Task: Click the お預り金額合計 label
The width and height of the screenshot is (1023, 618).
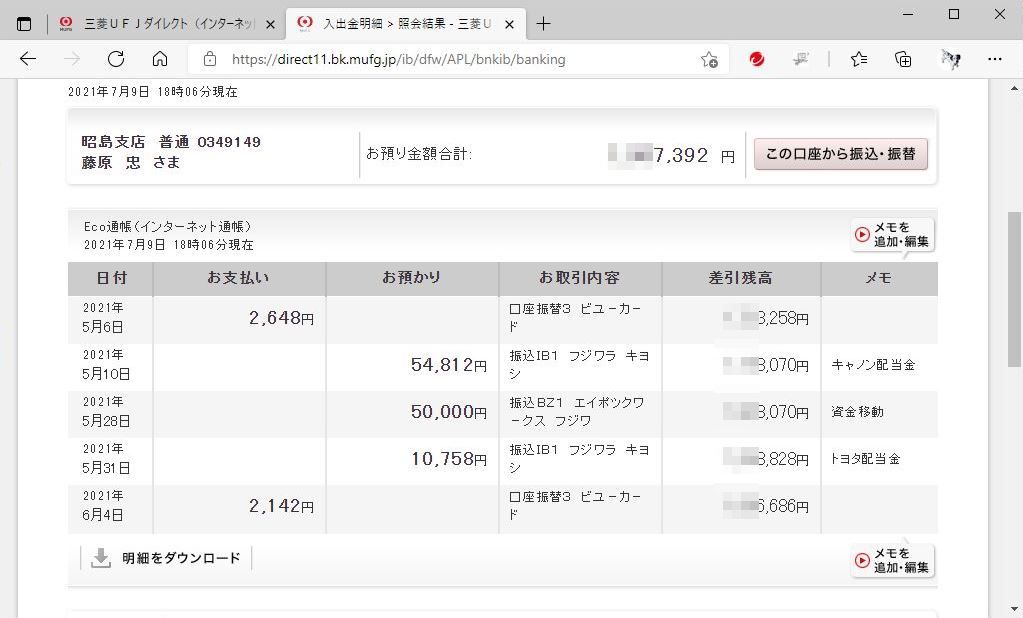Action: tap(419, 154)
